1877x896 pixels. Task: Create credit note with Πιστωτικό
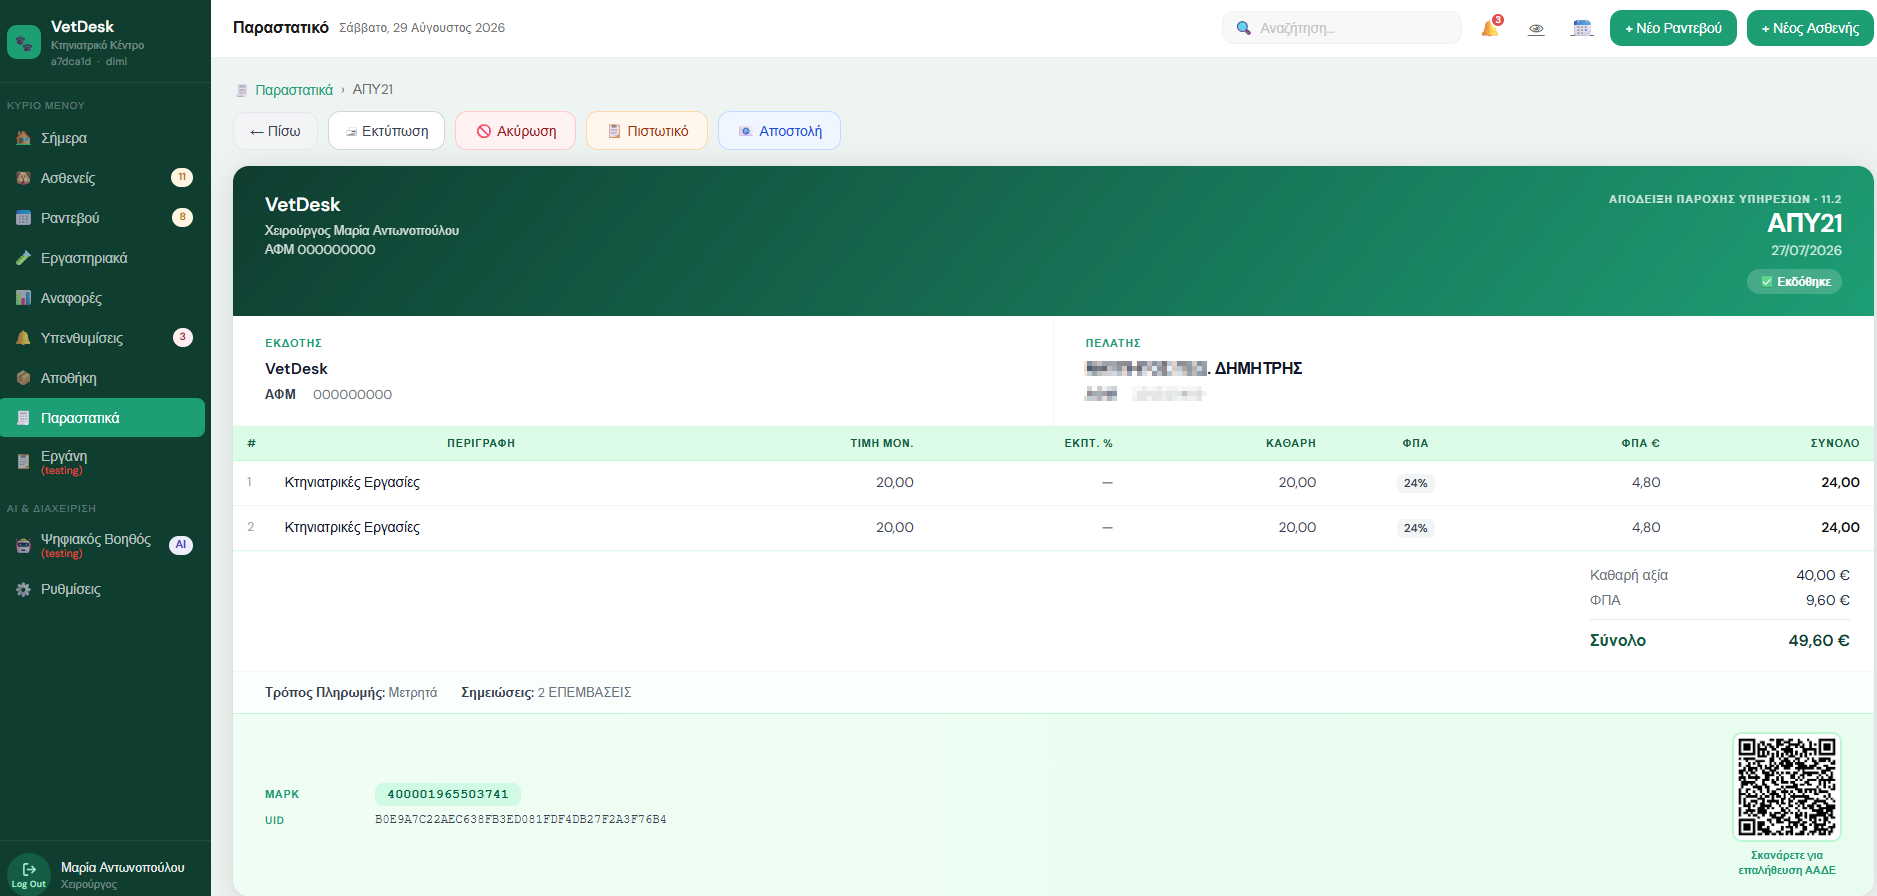pos(647,131)
